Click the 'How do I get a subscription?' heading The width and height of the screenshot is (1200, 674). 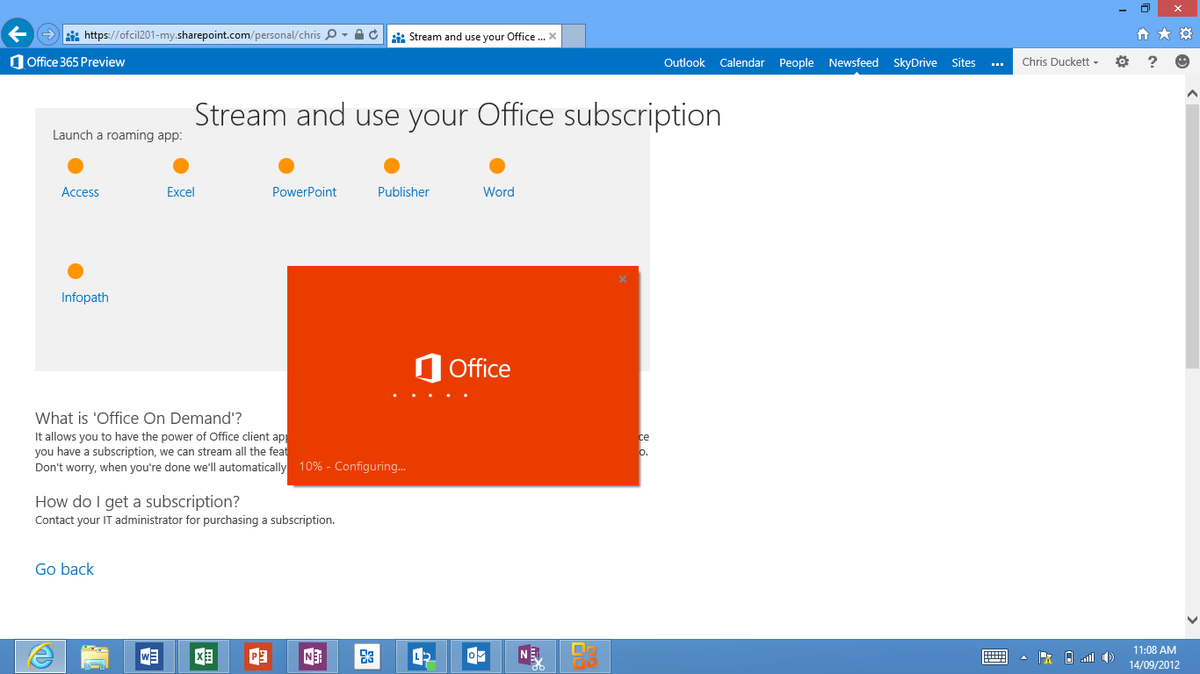[x=137, y=501]
